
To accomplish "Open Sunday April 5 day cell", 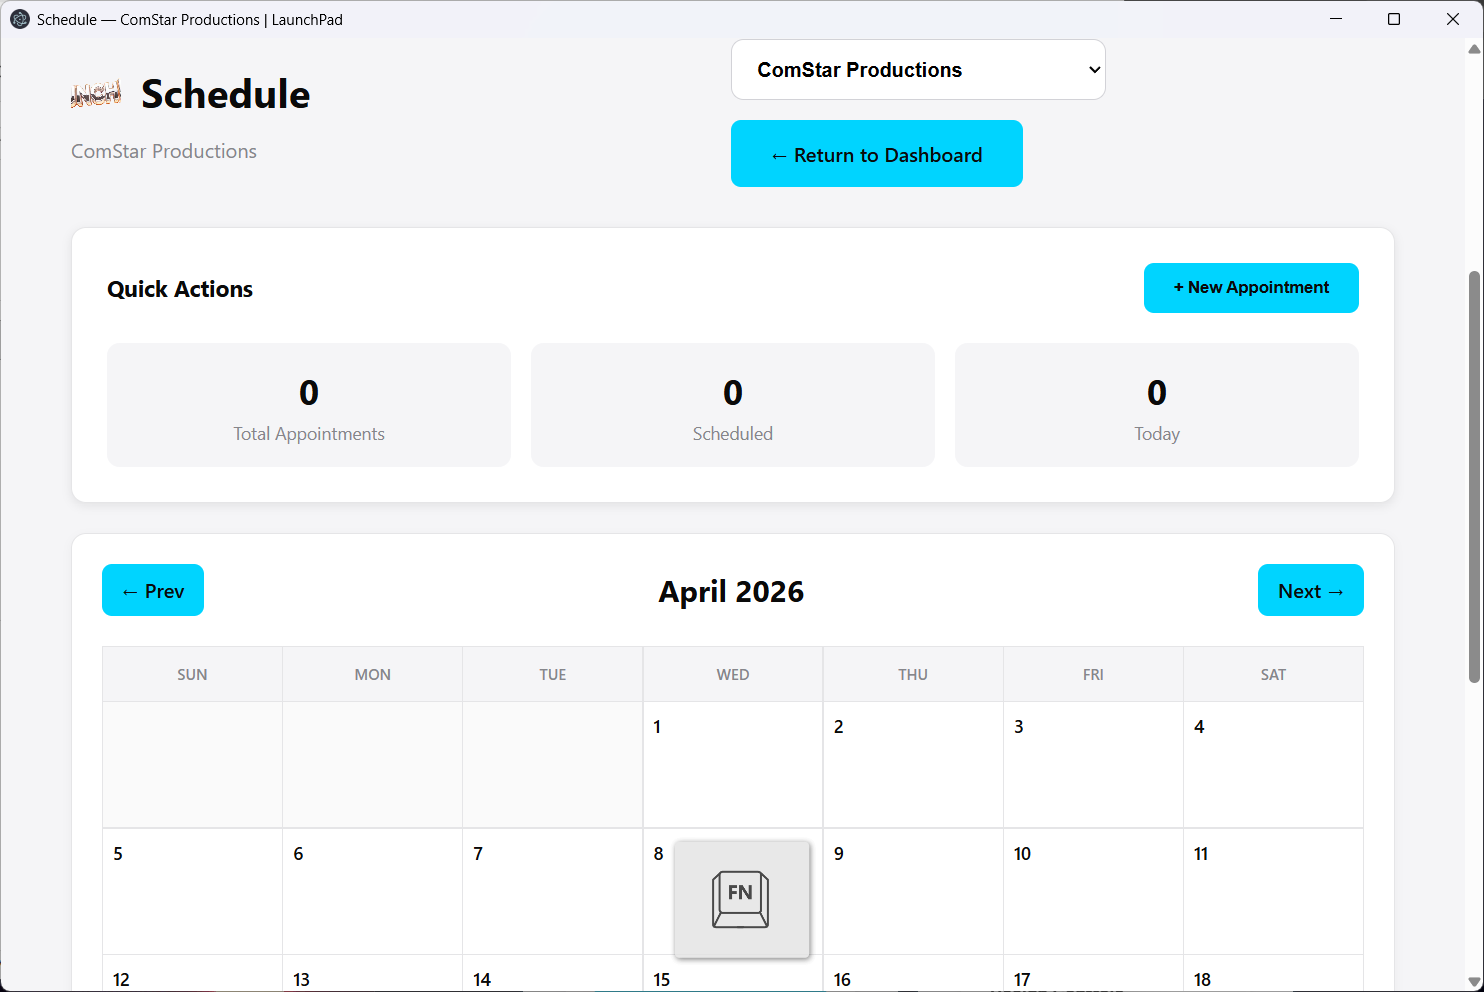I will point(192,891).
